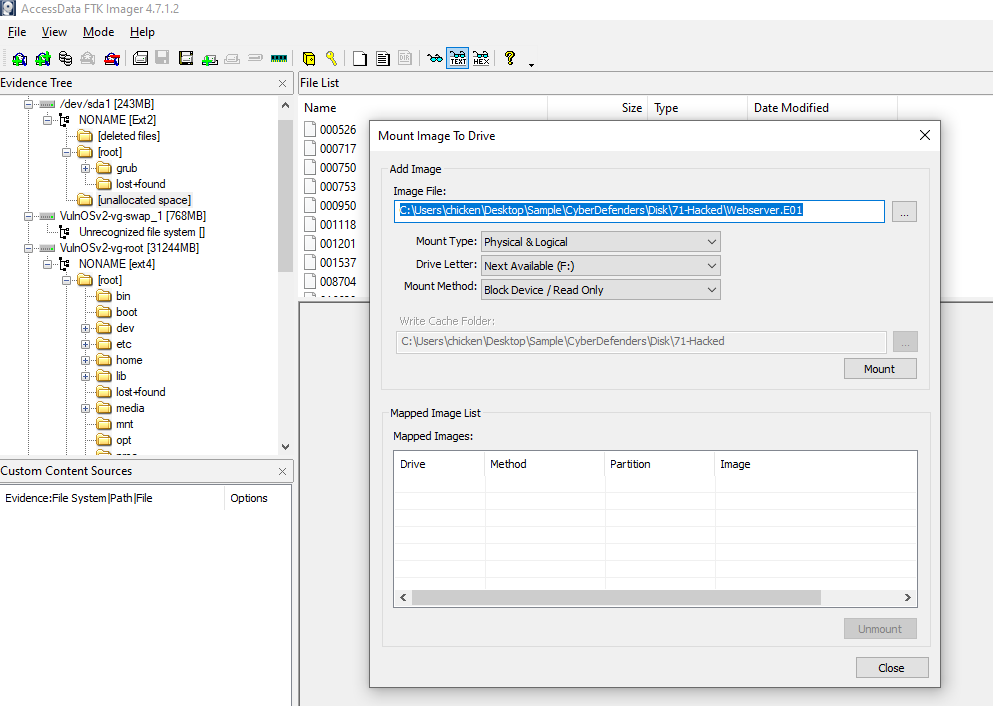
Task: Click the Obtain Protected Files icon
Action: pyautogui.click(x=308, y=59)
